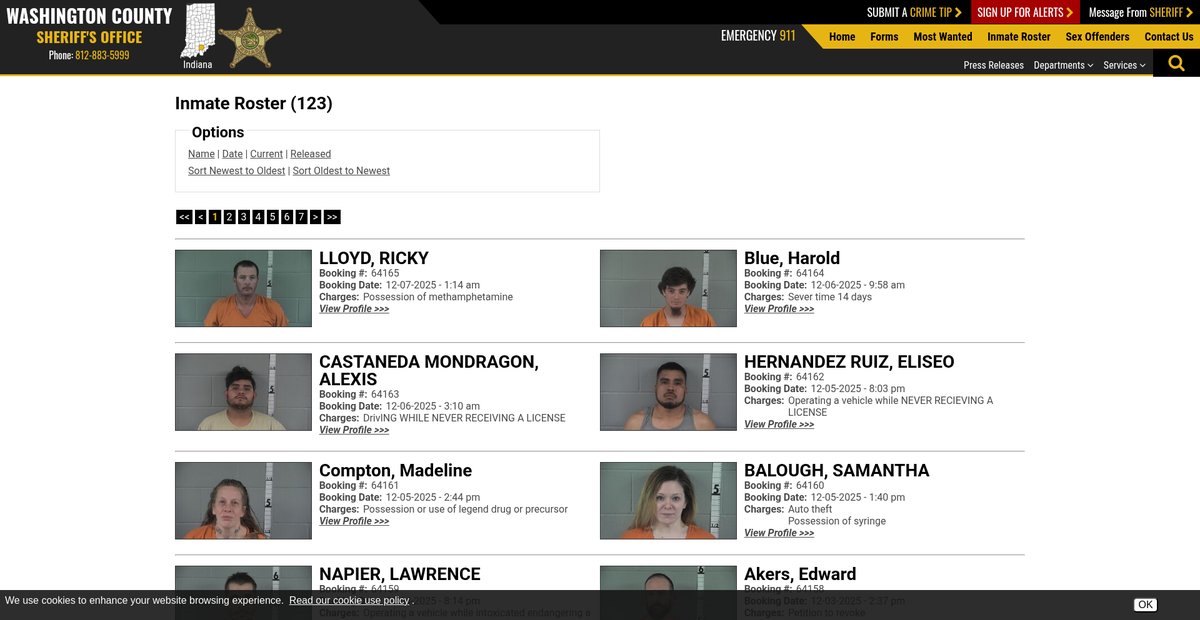Click the BALOUGH, SAMANTHA name heading
Image resolution: width=1200 pixels, height=620 pixels.
point(837,471)
